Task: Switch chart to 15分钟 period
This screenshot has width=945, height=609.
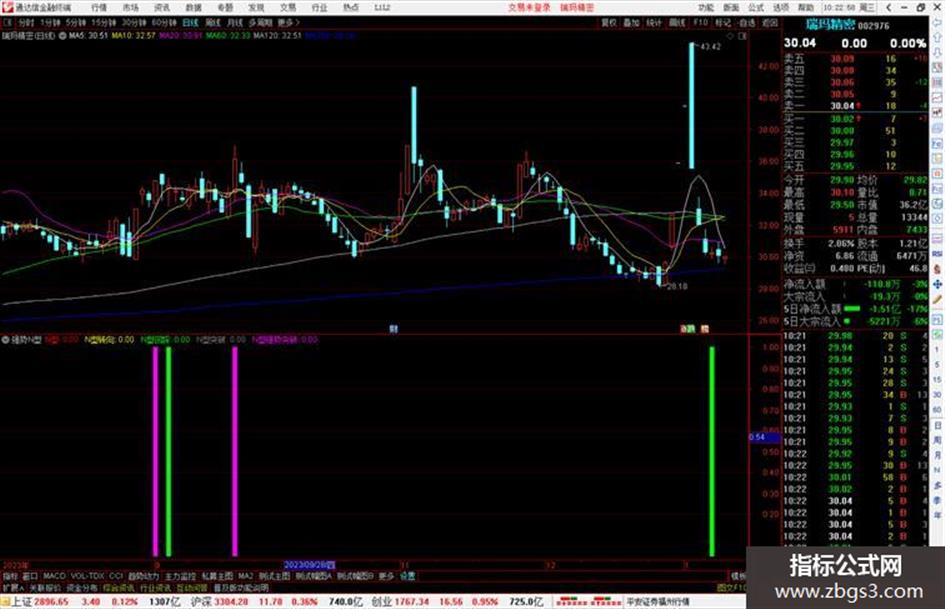Action: click(104, 22)
